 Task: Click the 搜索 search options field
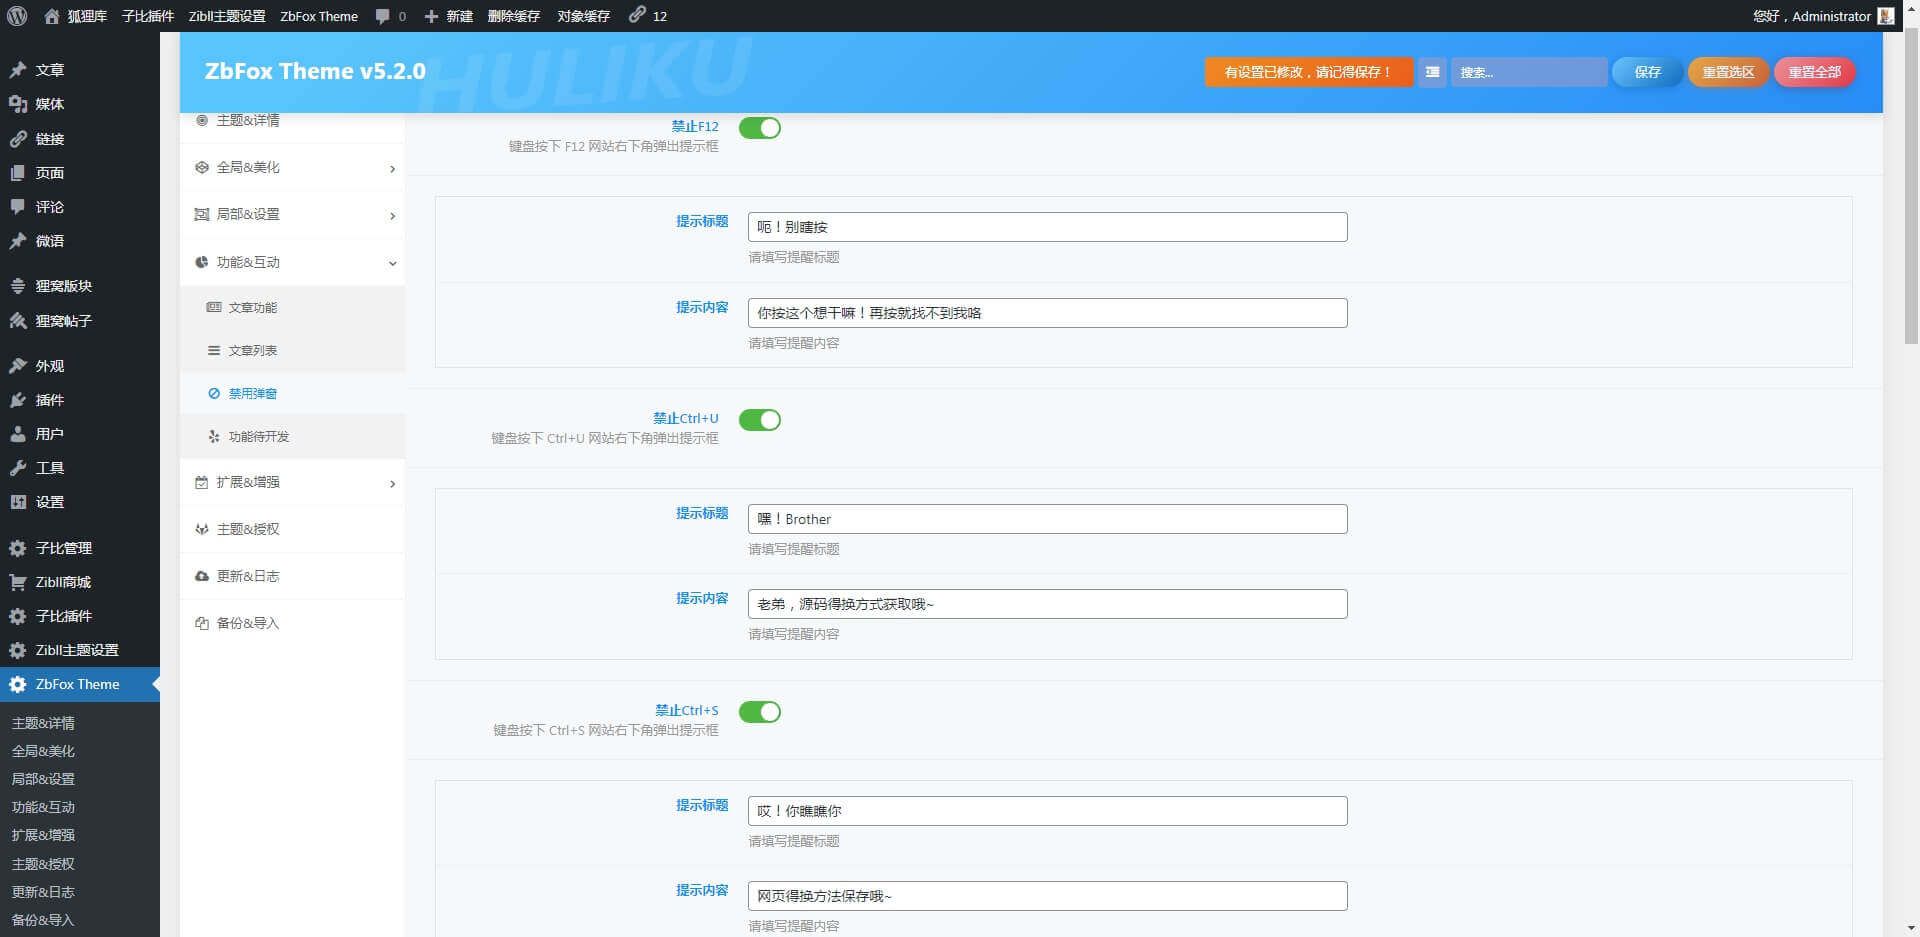coord(1528,72)
